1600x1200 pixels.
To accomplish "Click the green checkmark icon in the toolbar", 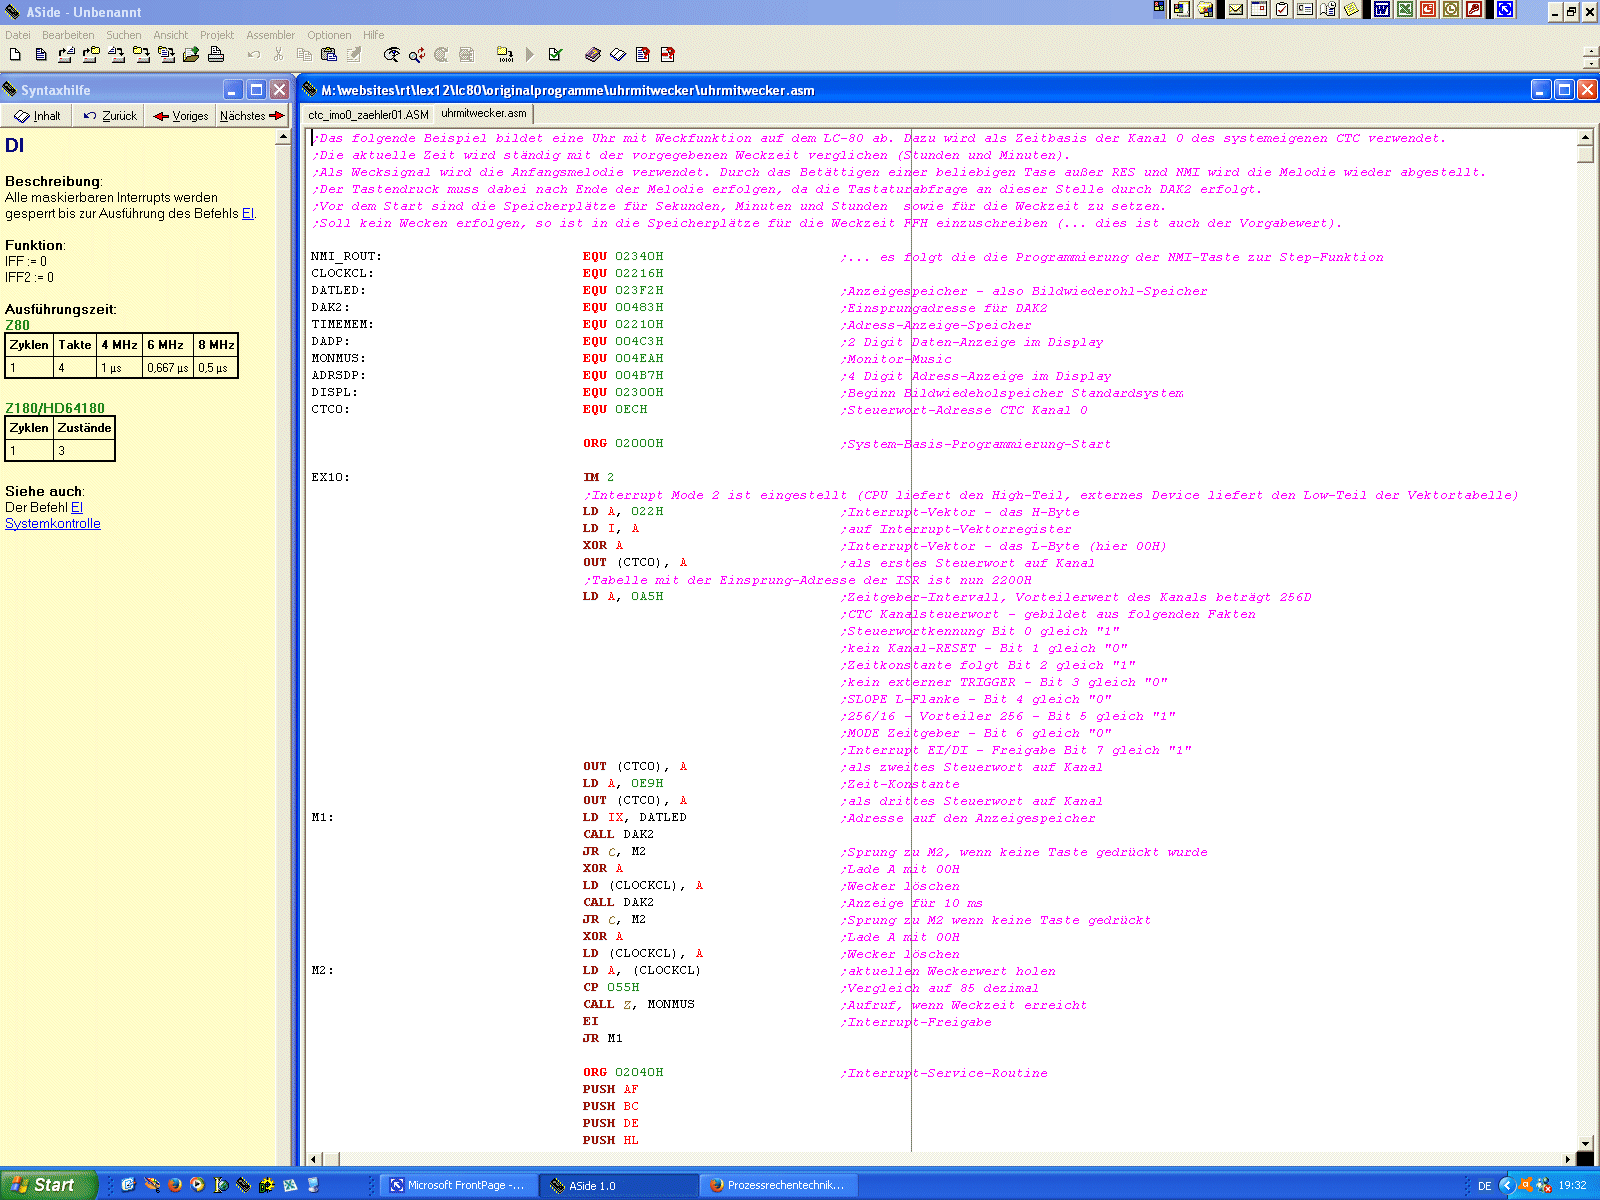I will point(555,55).
